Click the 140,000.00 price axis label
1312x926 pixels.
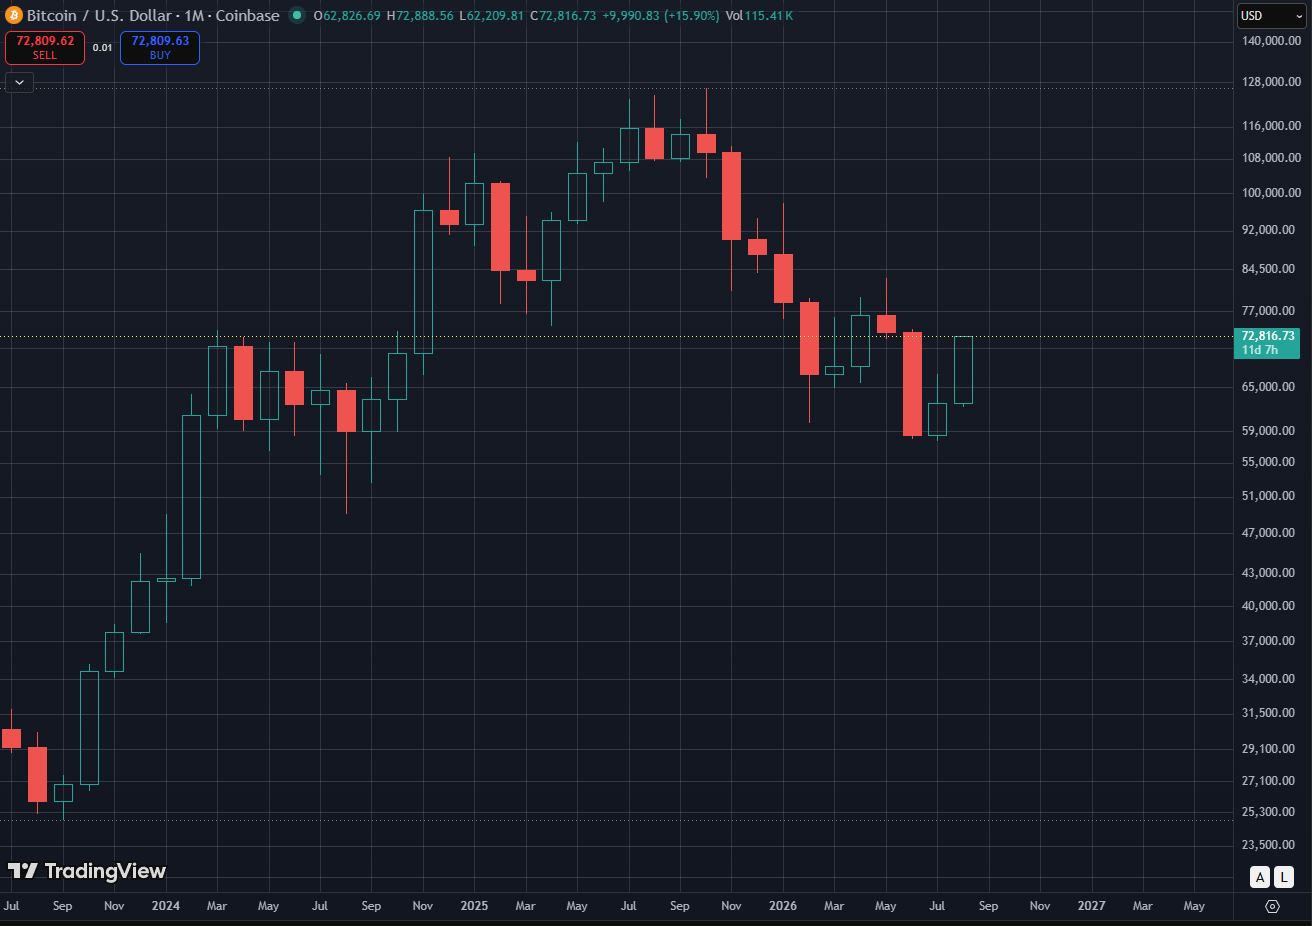(x=1271, y=41)
